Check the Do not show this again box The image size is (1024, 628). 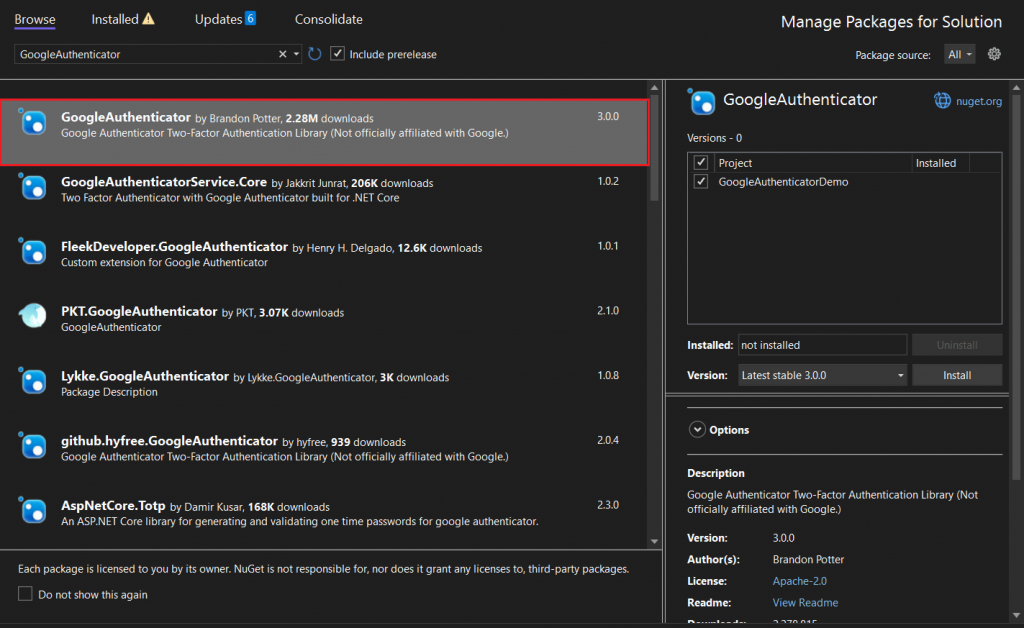25,594
